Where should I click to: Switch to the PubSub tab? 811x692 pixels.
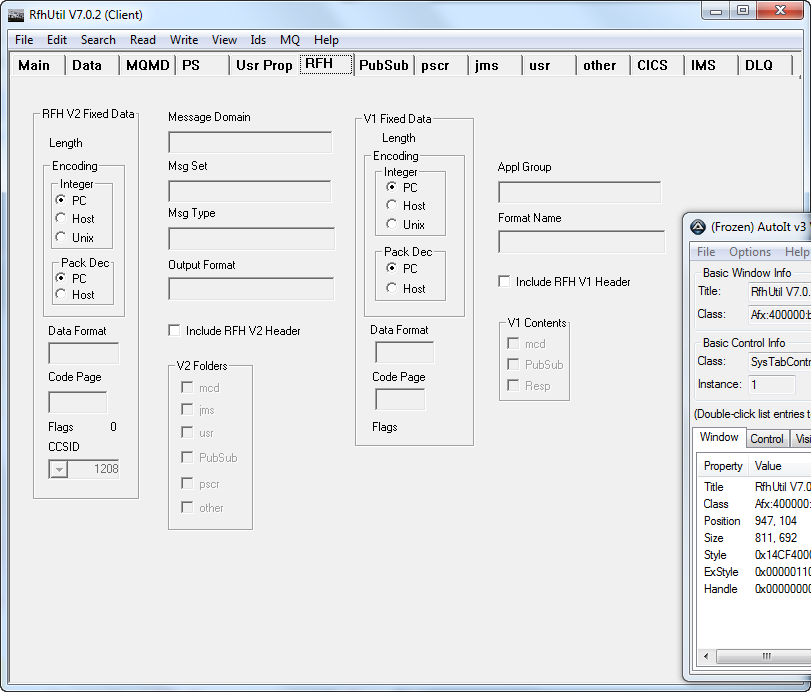(383, 65)
